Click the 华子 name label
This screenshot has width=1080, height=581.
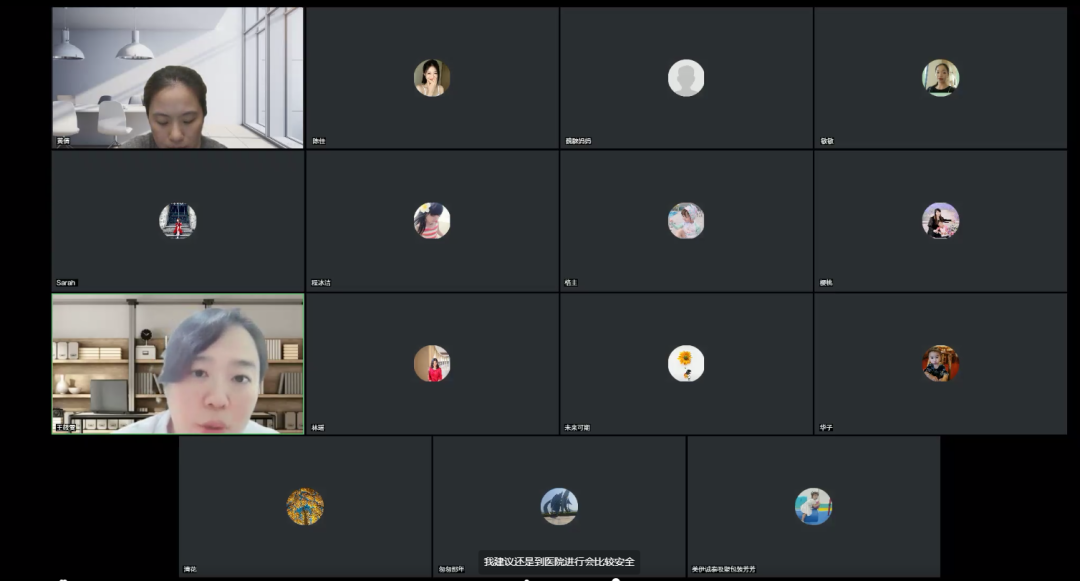[827, 427]
